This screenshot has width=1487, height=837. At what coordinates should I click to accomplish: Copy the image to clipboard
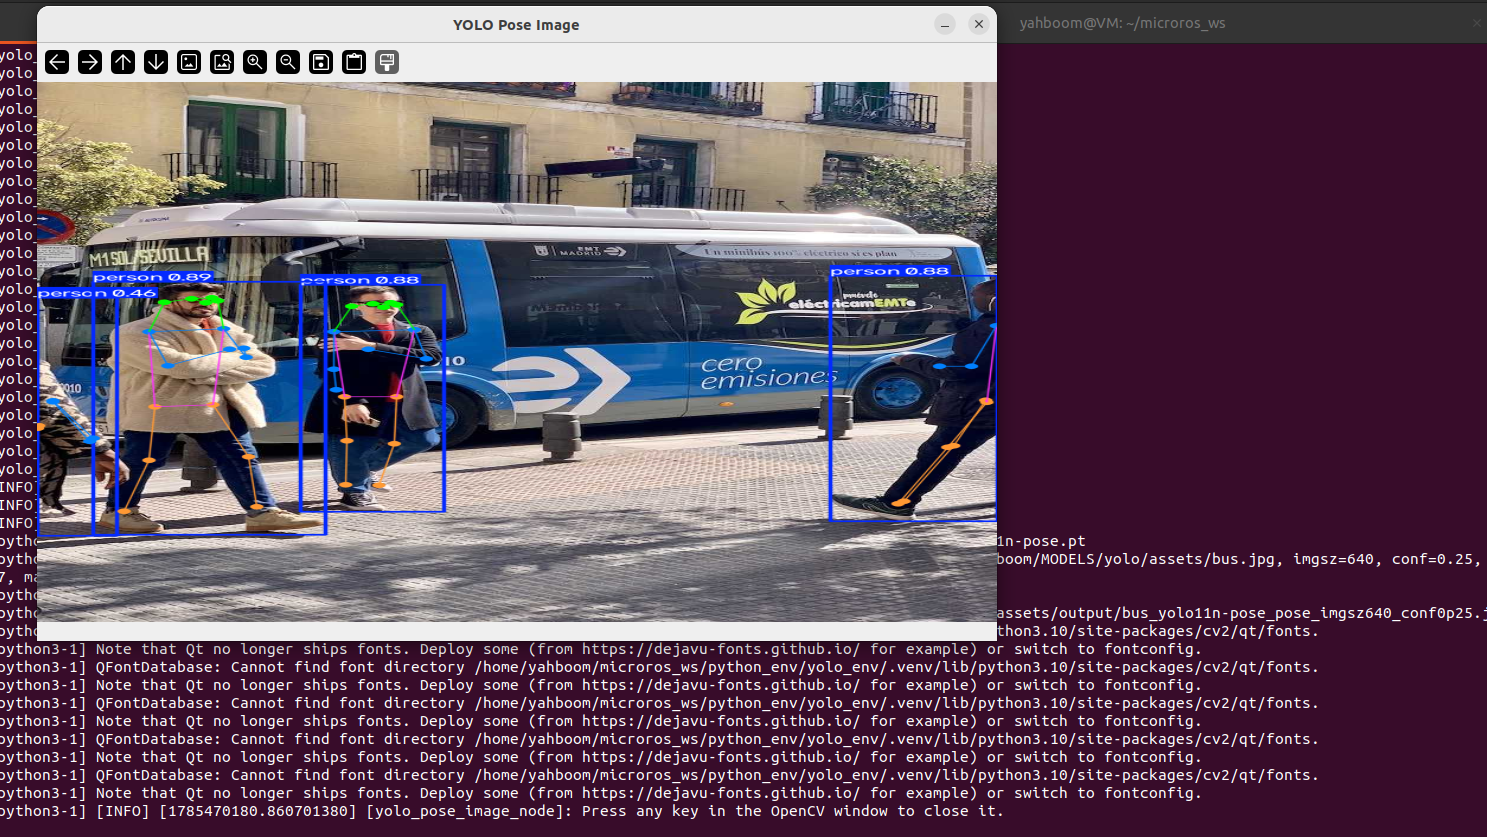354,62
